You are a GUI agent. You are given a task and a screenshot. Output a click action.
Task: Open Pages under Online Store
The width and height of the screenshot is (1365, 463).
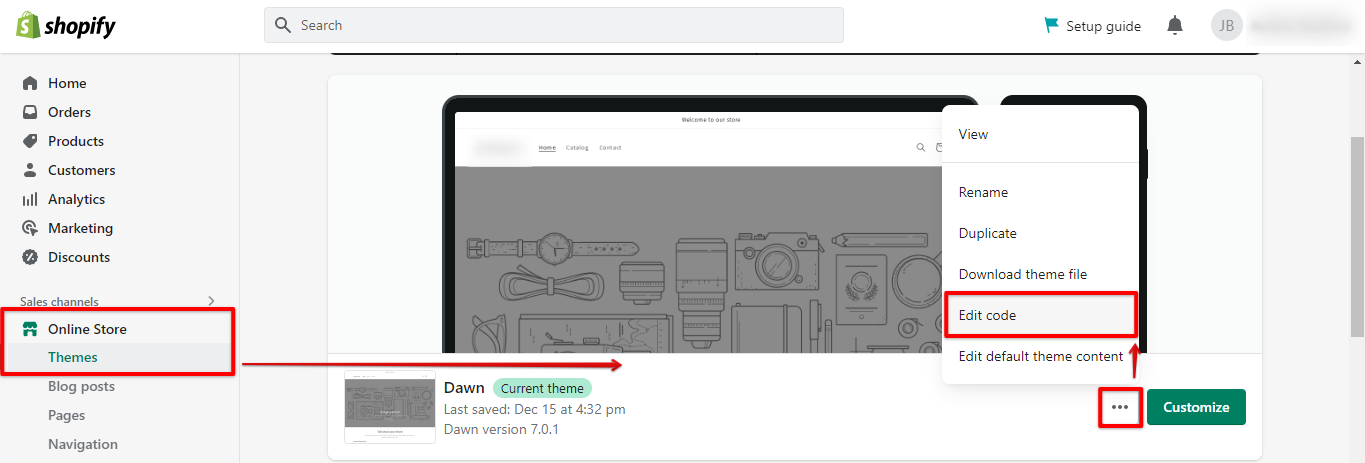(66, 415)
